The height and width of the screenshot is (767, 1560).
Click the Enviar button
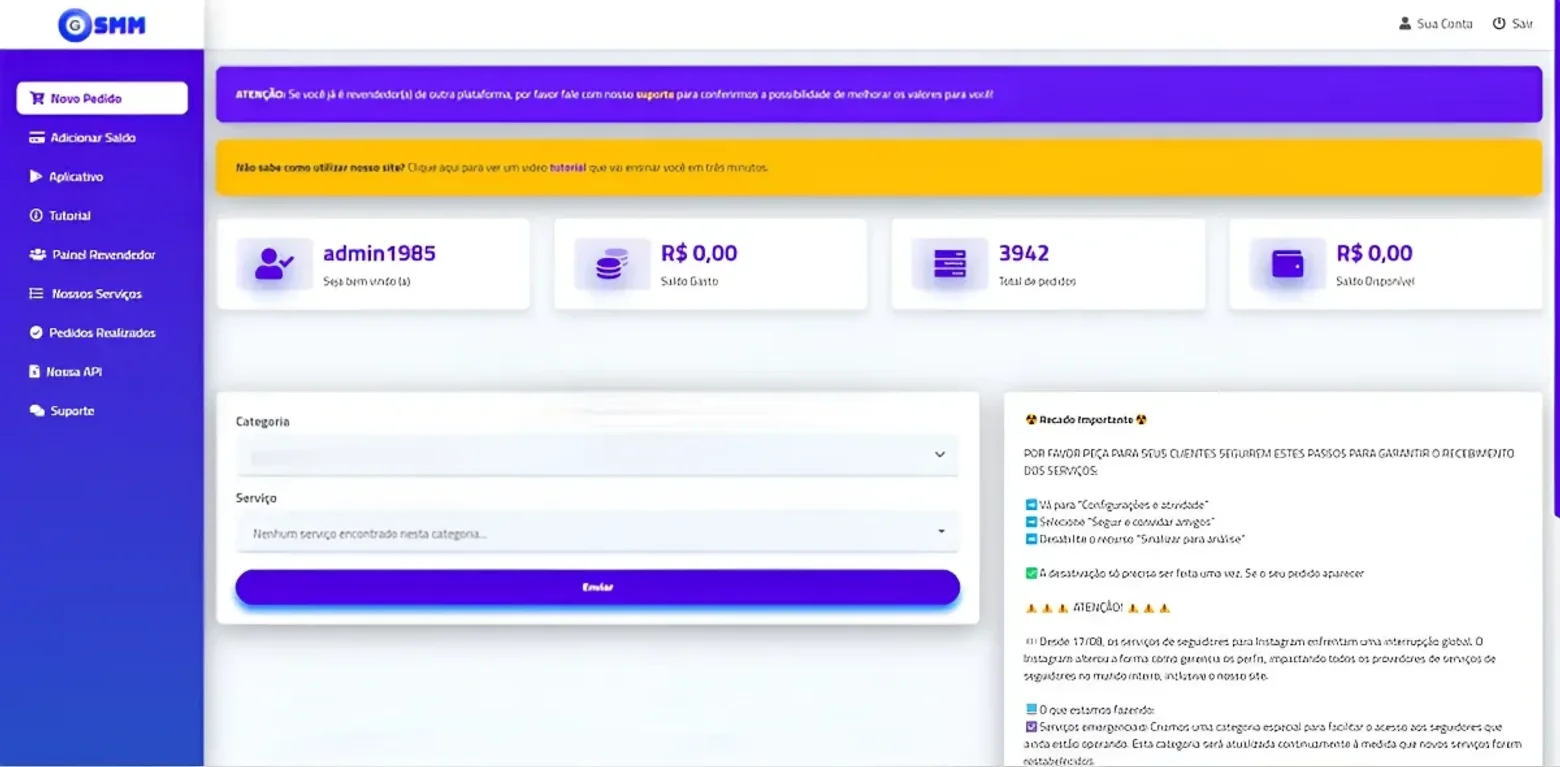pyautogui.click(x=598, y=588)
